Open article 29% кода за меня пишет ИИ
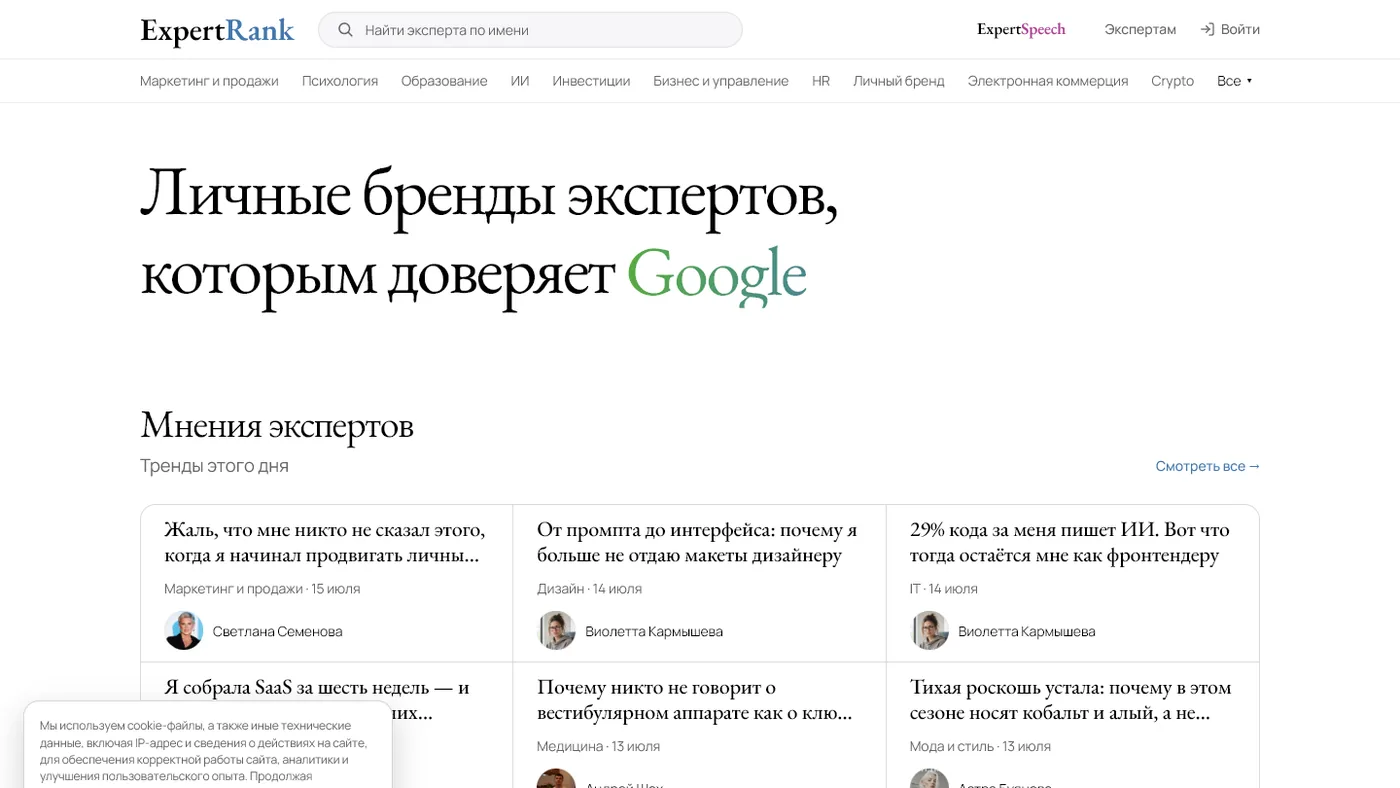 (x=1069, y=542)
